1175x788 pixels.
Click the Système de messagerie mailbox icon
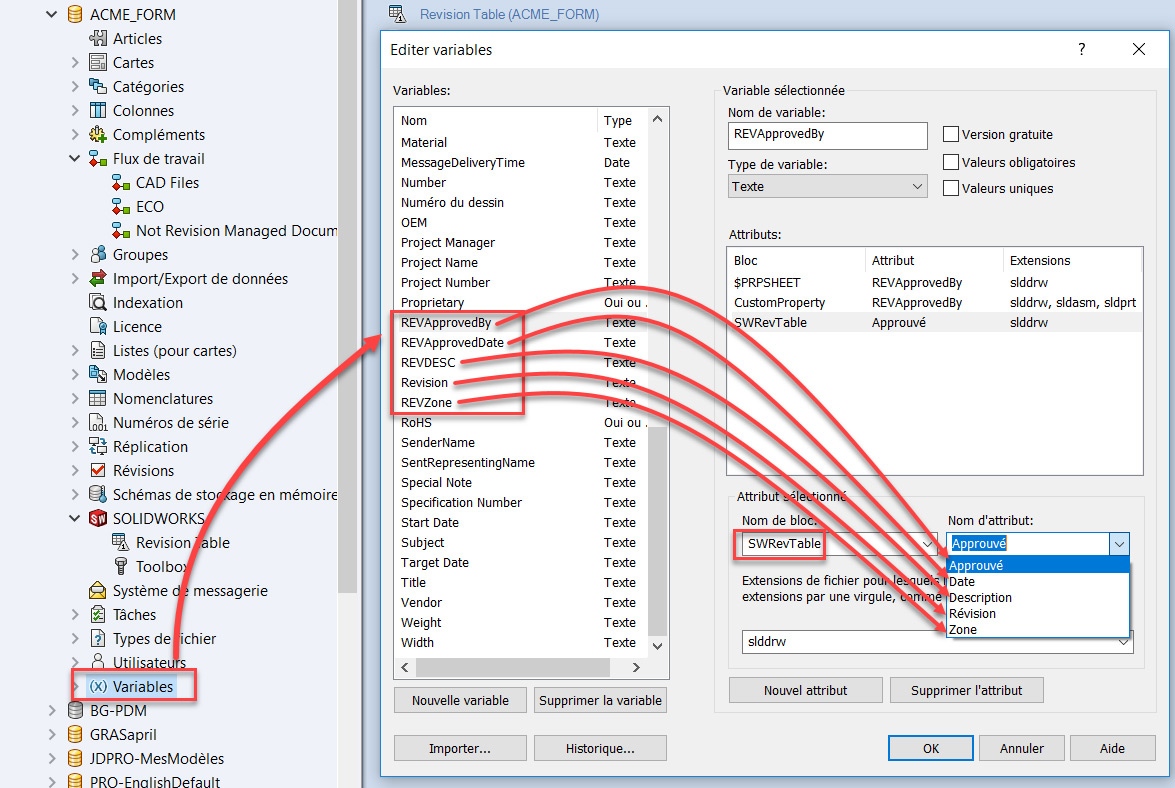pos(98,590)
